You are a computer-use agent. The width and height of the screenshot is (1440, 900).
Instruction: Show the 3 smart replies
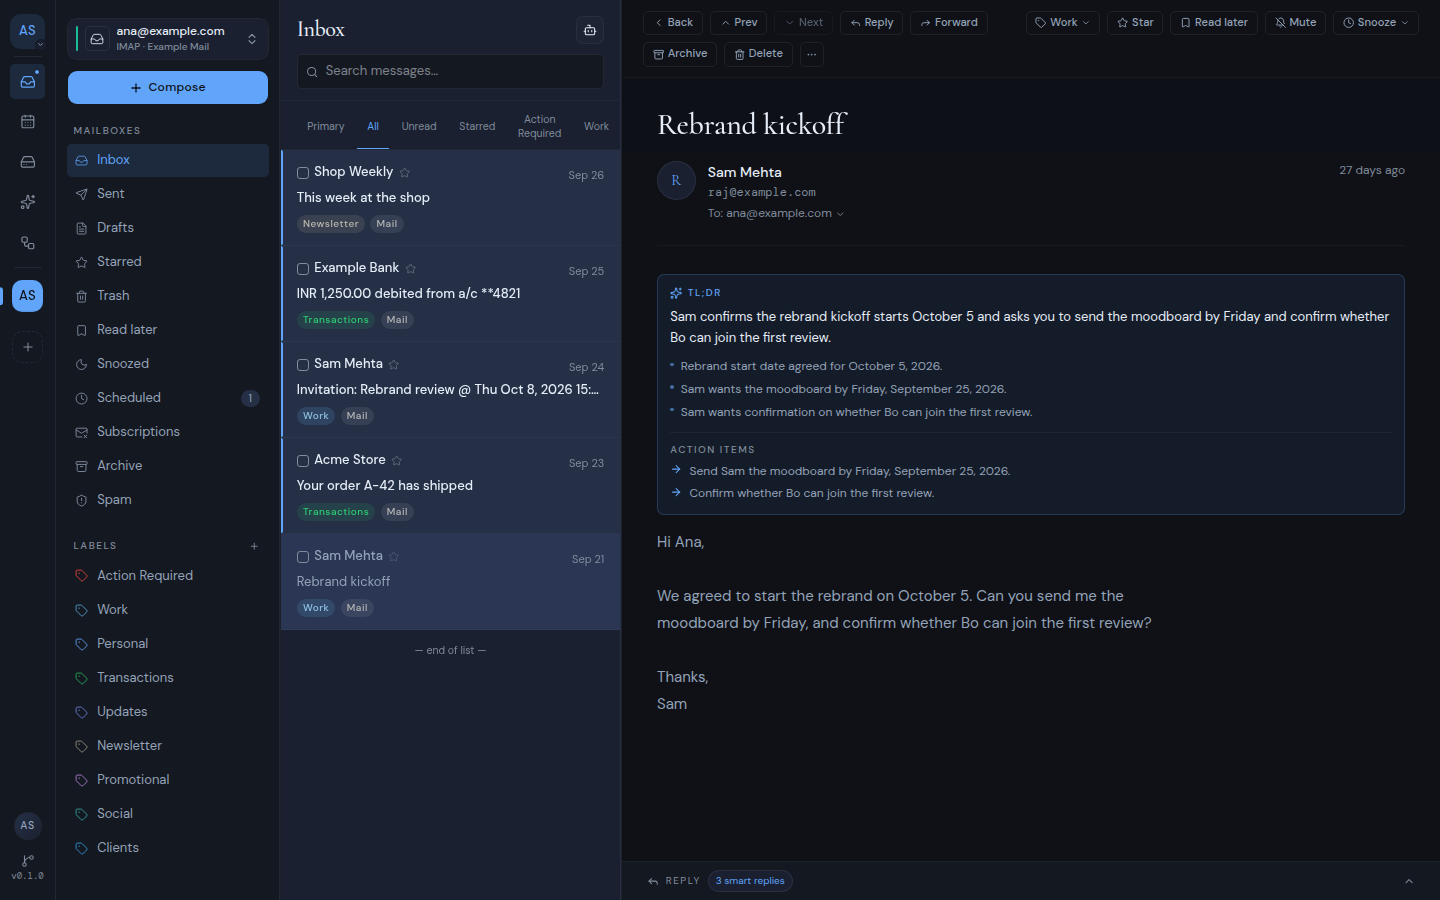point(750,881)
